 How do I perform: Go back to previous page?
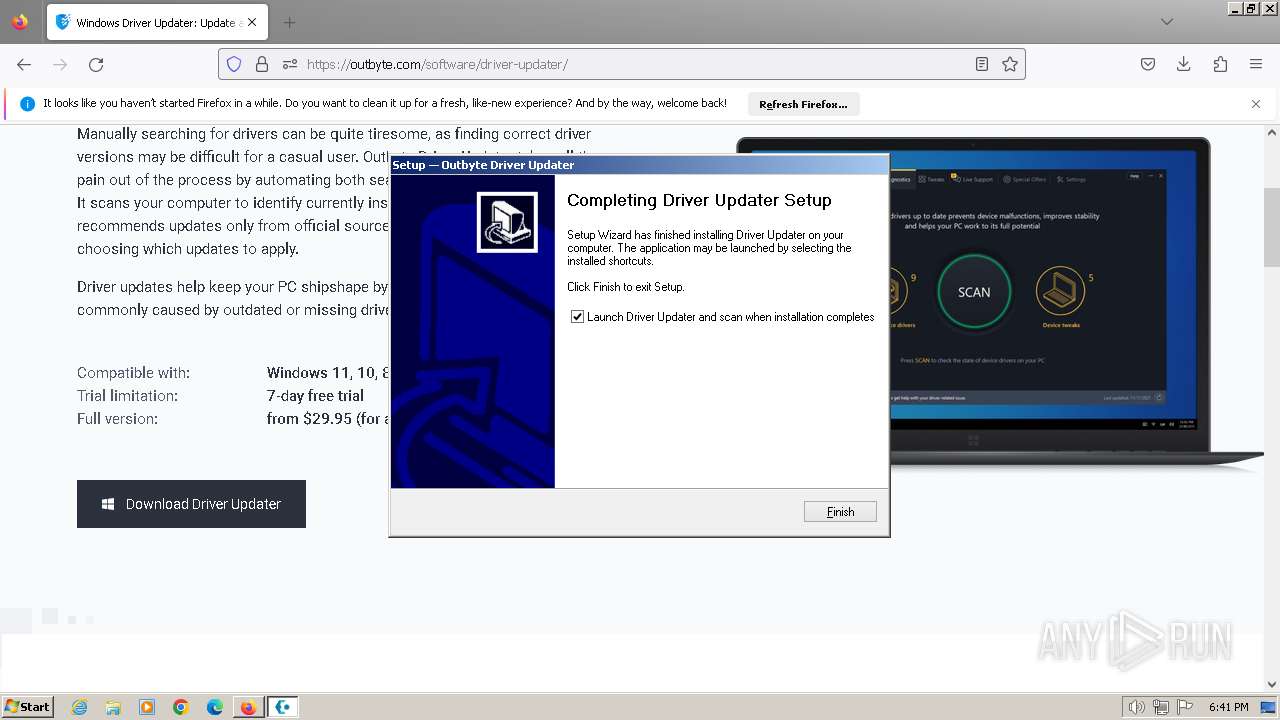(x=24, y=64)
